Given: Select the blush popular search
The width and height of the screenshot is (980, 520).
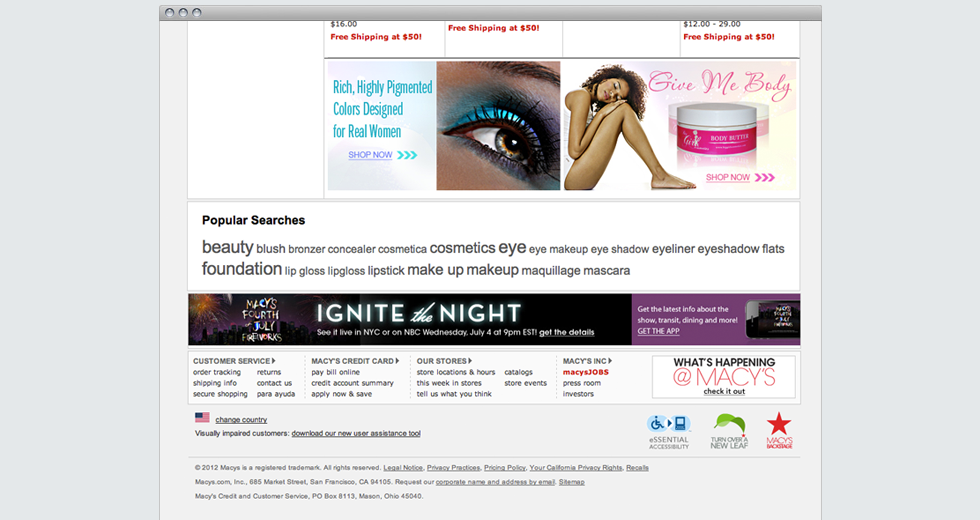Looking at the screenshot, I should (x=271, y=249).
